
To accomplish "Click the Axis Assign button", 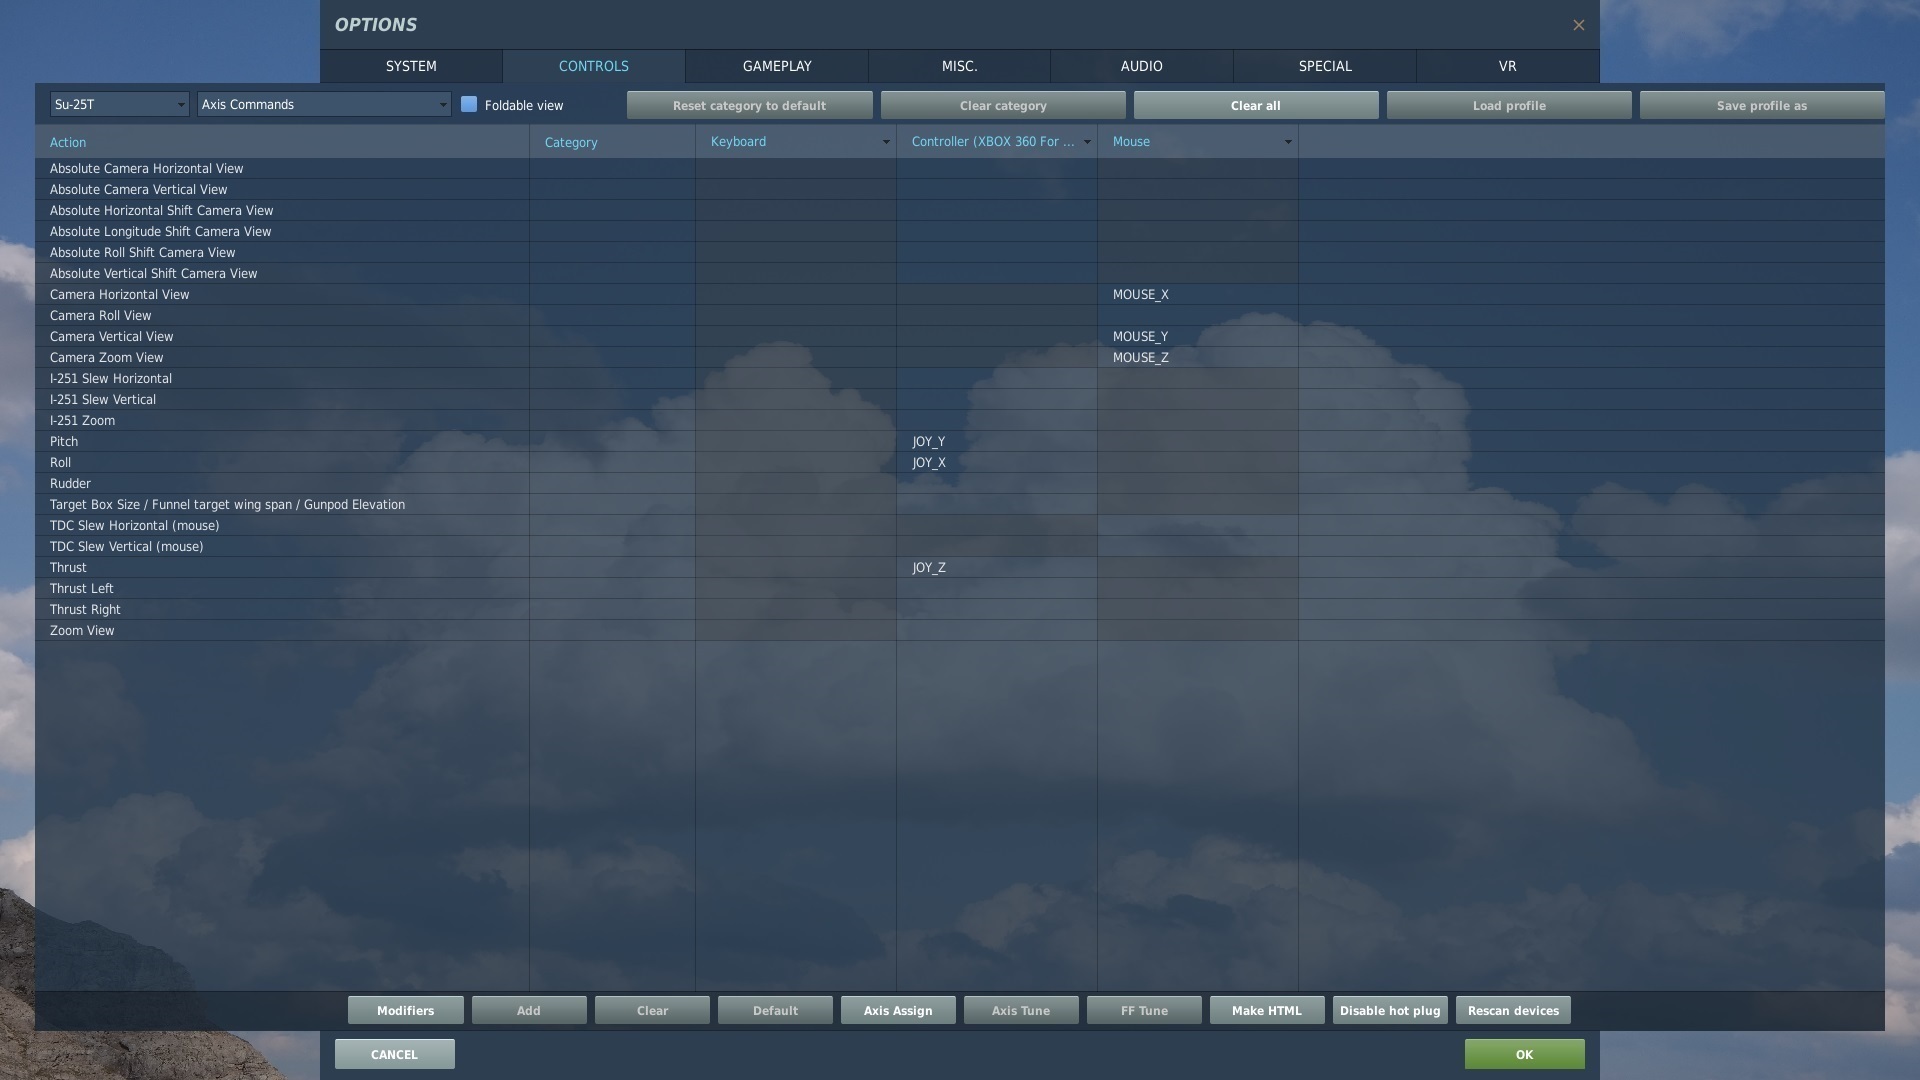I will (898, 1010).
